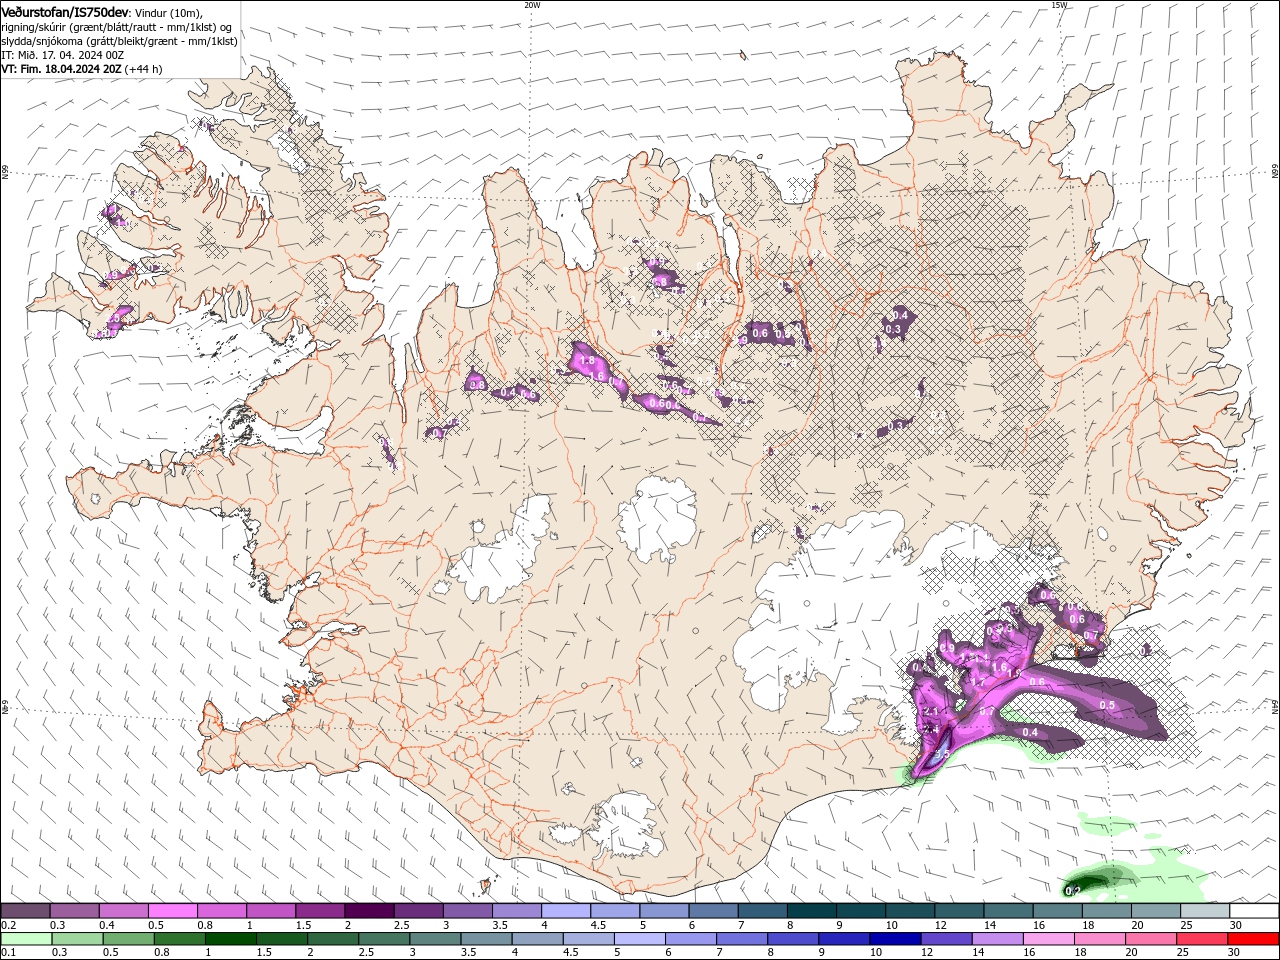Screen dimensions: 1280x960
Task: Select the violet 12 swatch in bottom legend
Action: click(x=947, y=939)
